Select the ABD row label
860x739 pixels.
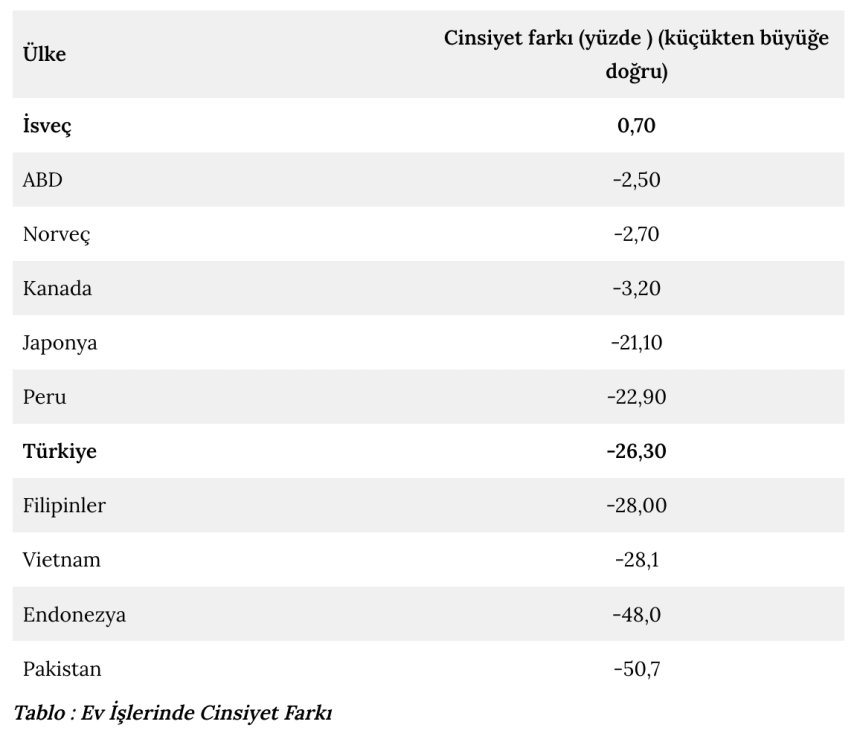(43, 180)
